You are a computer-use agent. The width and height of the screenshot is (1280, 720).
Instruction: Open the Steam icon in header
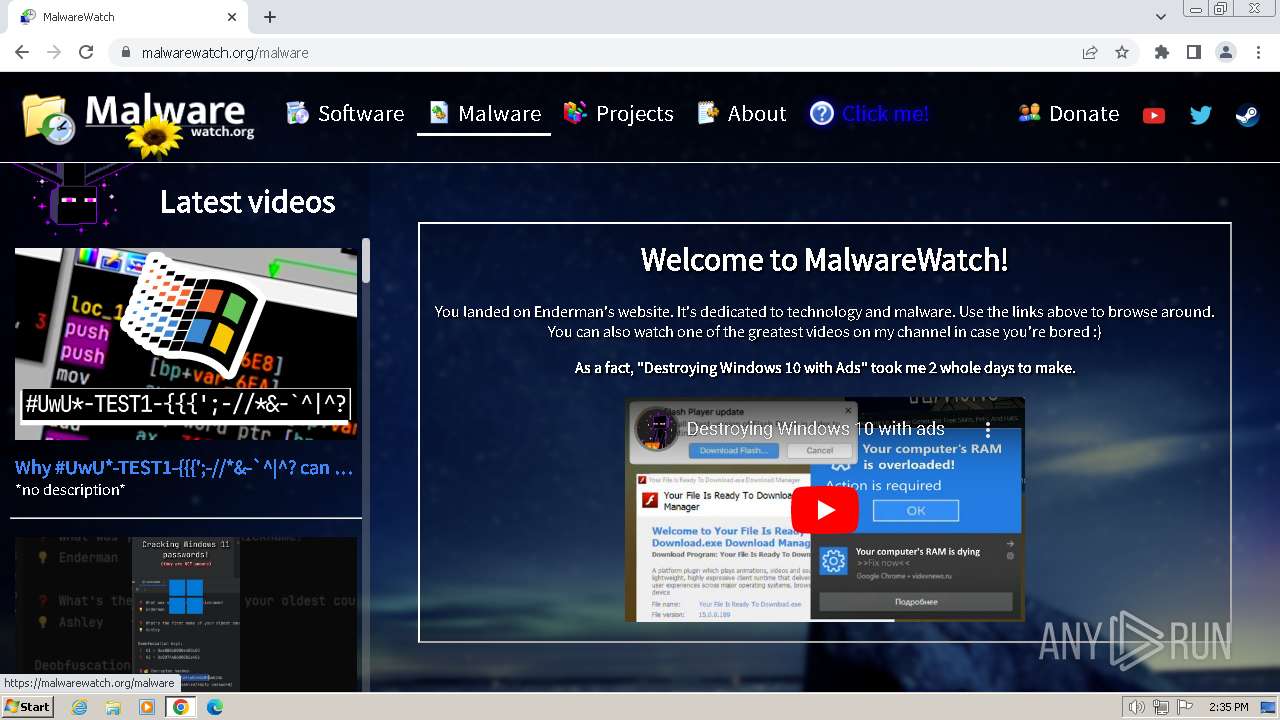coord(1247,115)
